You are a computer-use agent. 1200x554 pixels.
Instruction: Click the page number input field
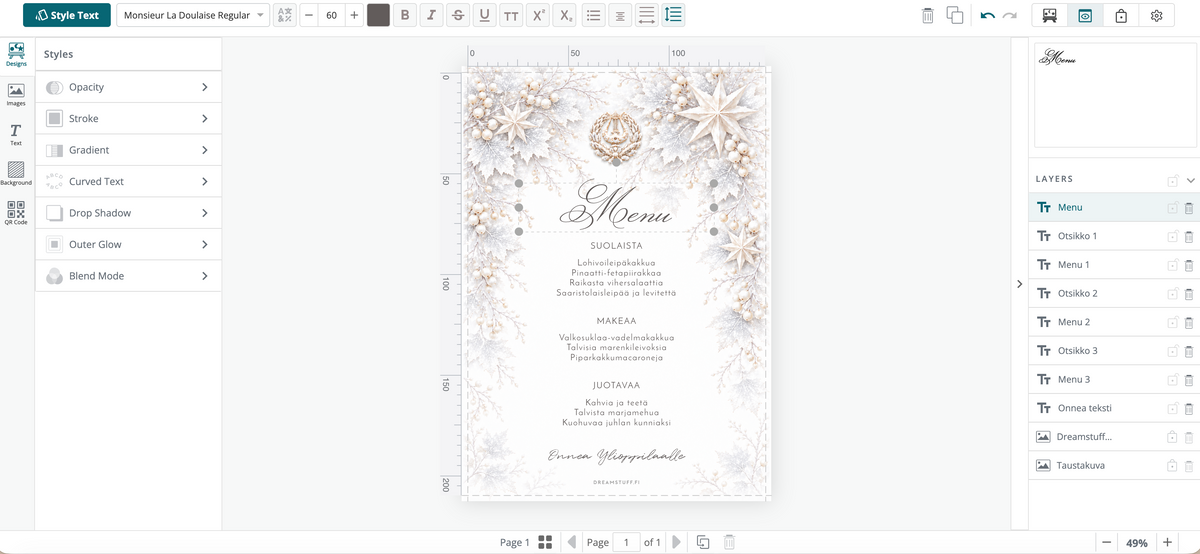click(x=626, y=542)
